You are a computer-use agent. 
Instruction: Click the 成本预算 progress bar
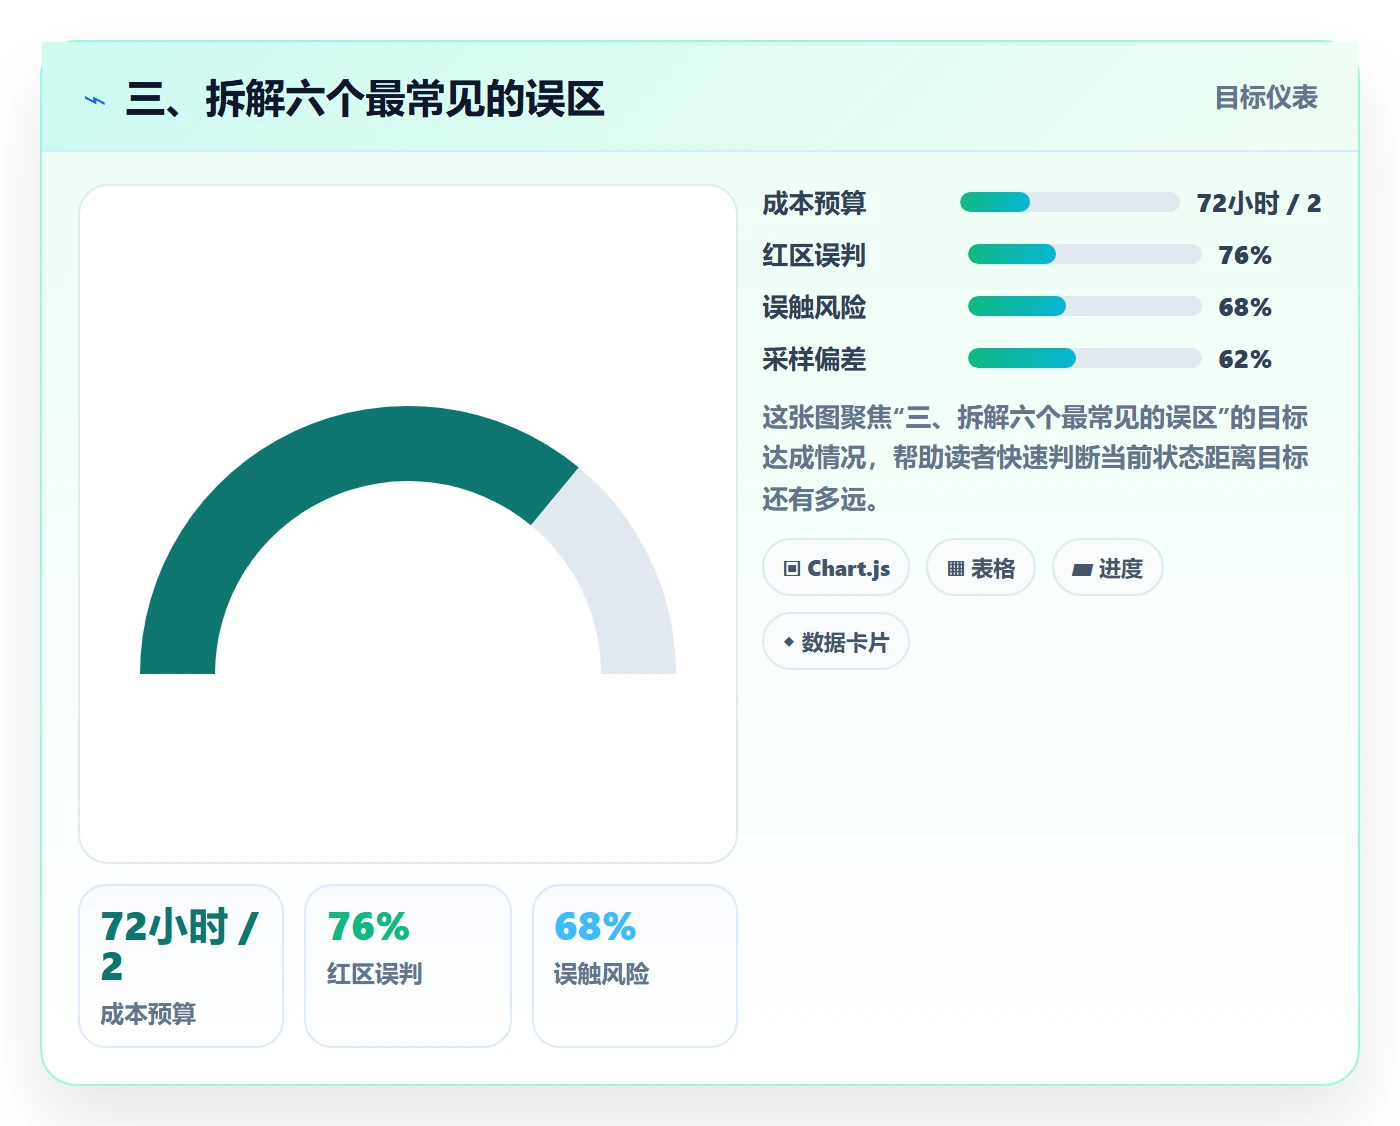pos(1070,202)
